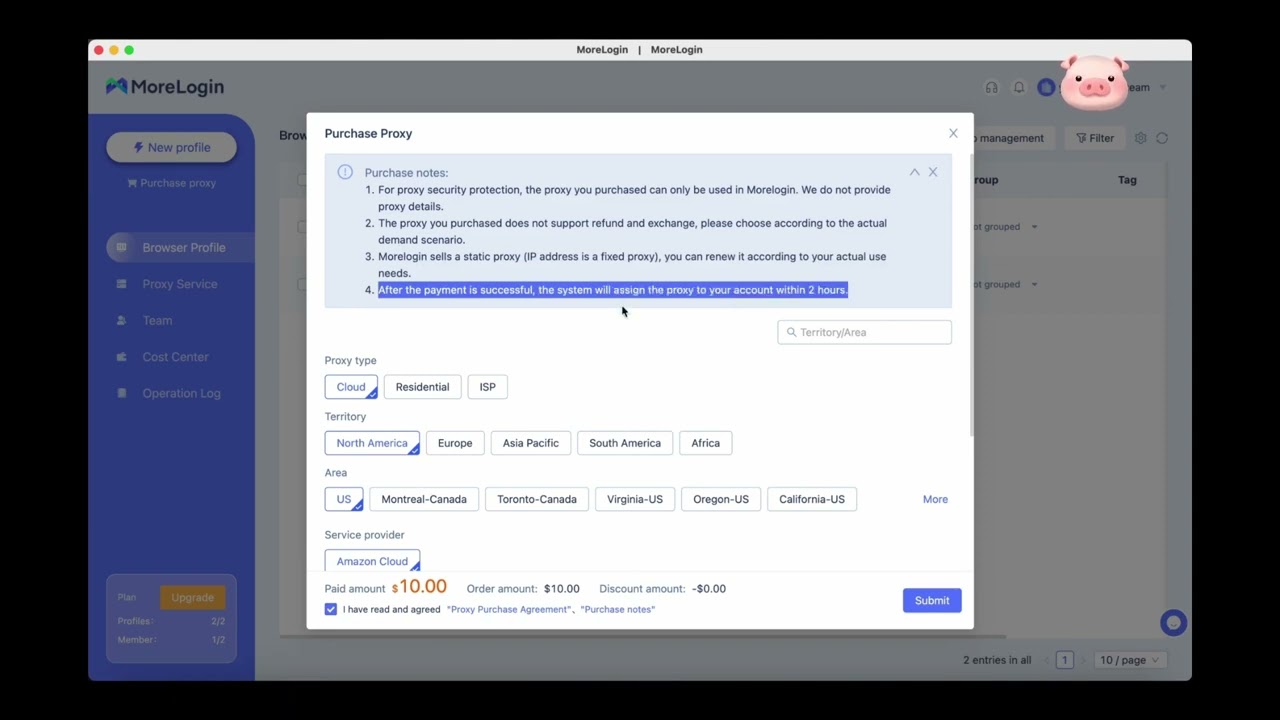
Task: Open the notifications bell
Action: [1019, 87]
